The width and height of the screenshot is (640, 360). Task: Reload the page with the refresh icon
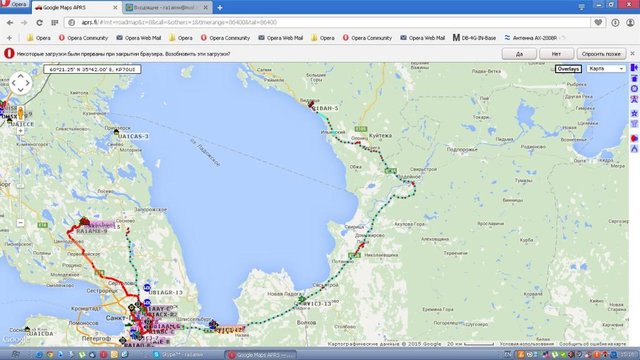pos(39,22)
